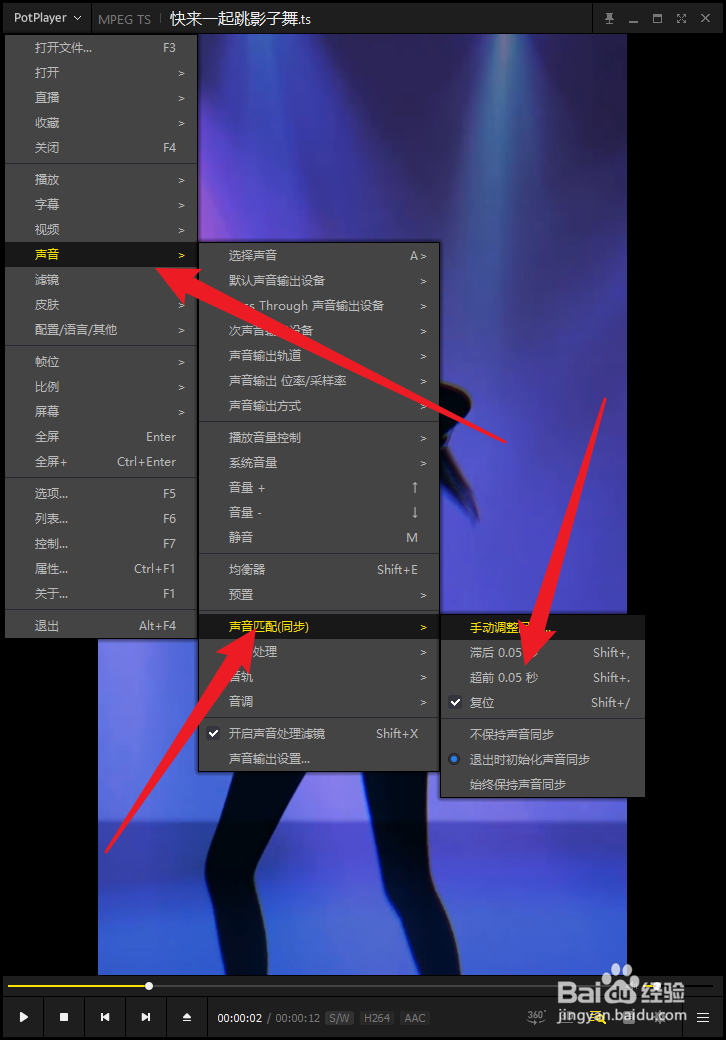Select 全屏+ Ctrl+Enter entry
726x1040 pixels.
point(101,462)
